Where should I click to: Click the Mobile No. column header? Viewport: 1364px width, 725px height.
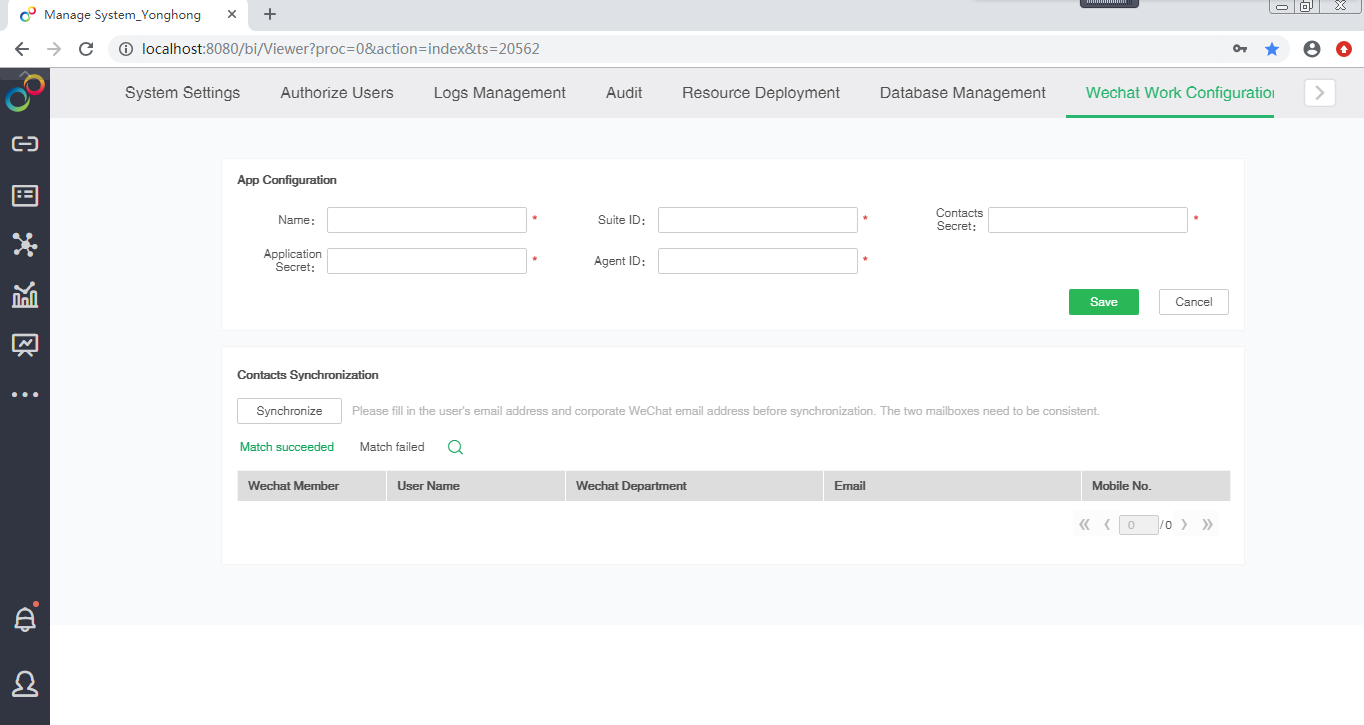1156,486
